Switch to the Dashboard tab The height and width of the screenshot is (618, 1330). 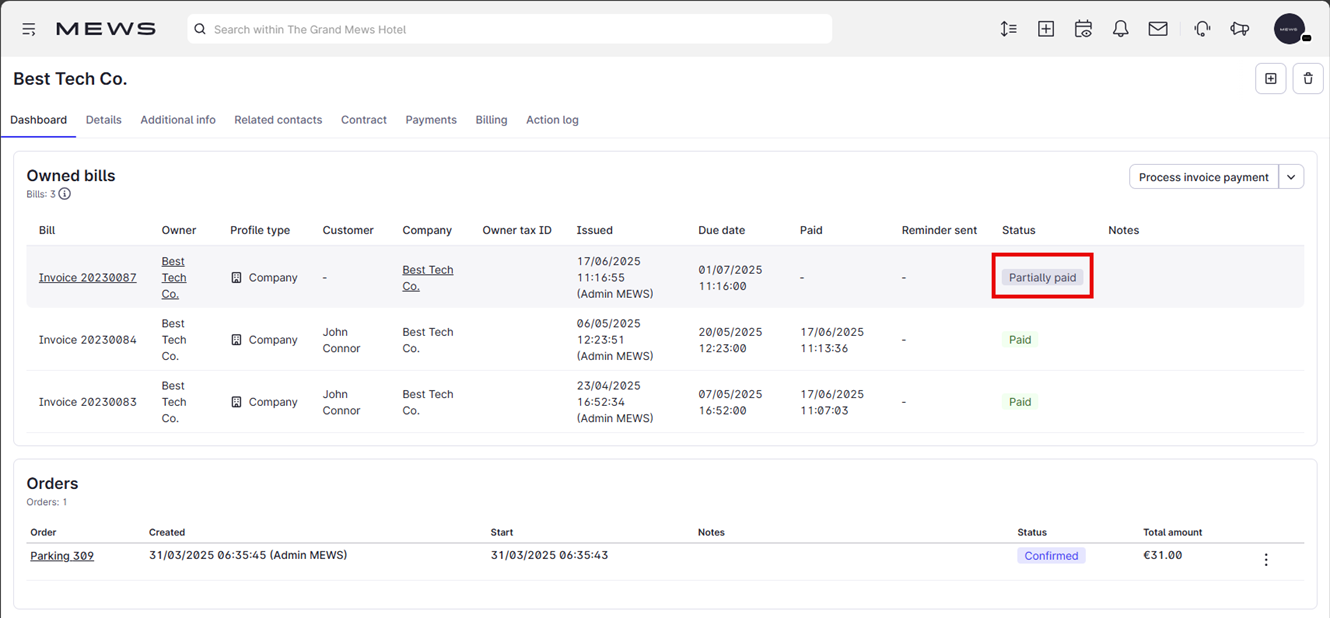tap(39, 120)
